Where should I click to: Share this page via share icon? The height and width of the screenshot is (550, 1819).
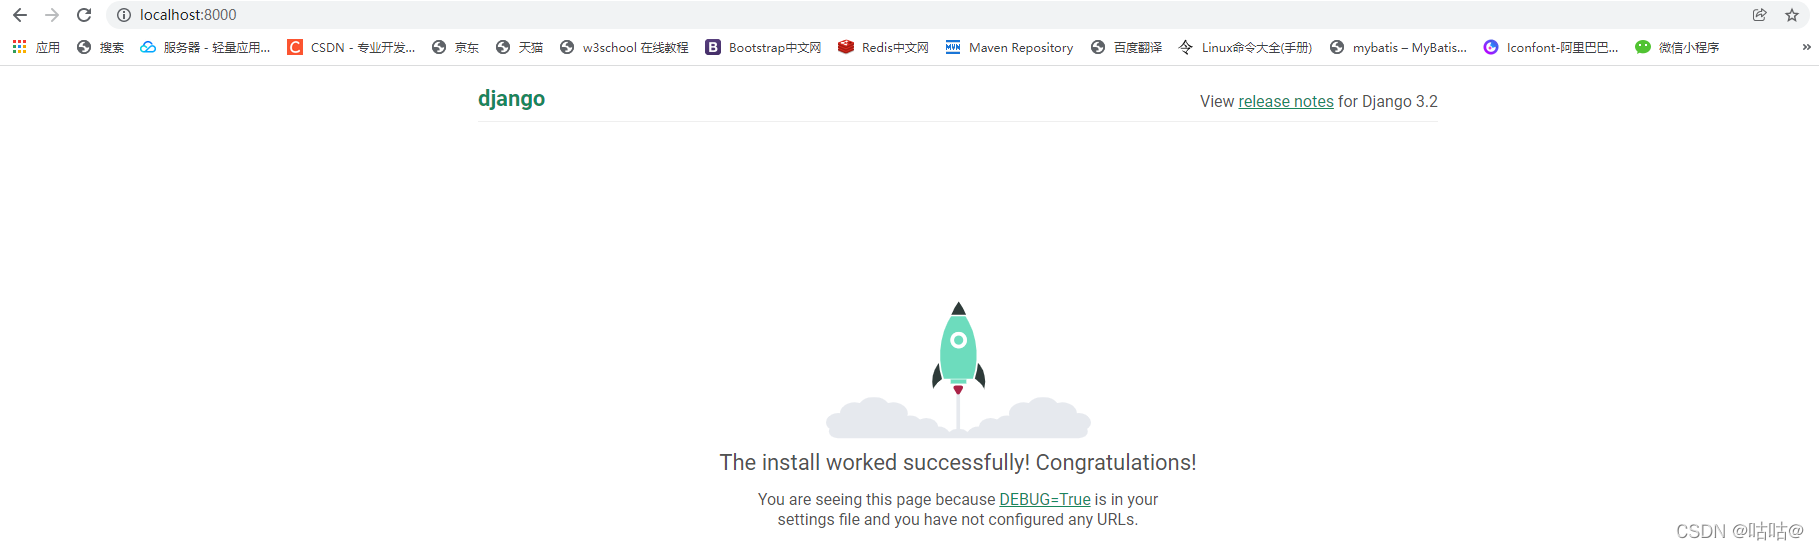pyautogui.click(x=1760, y=15)
